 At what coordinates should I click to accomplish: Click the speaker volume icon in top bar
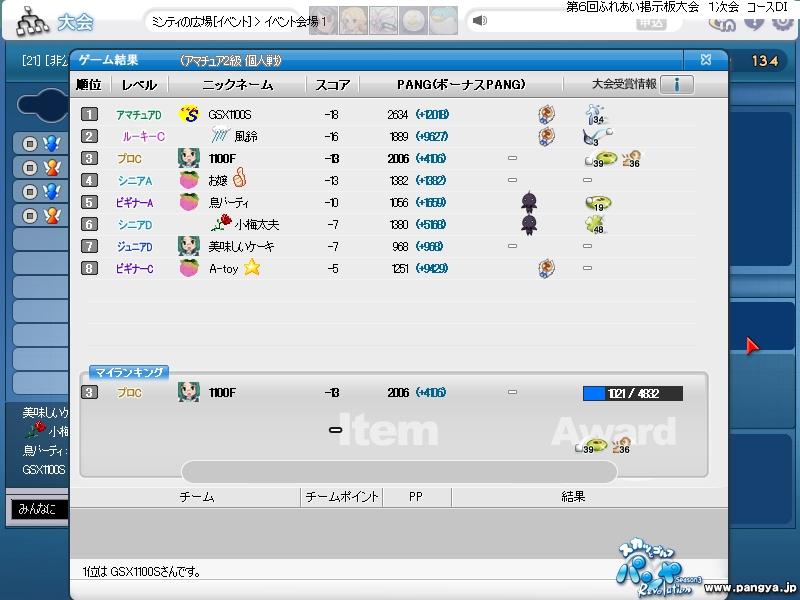tap(480, 21)
